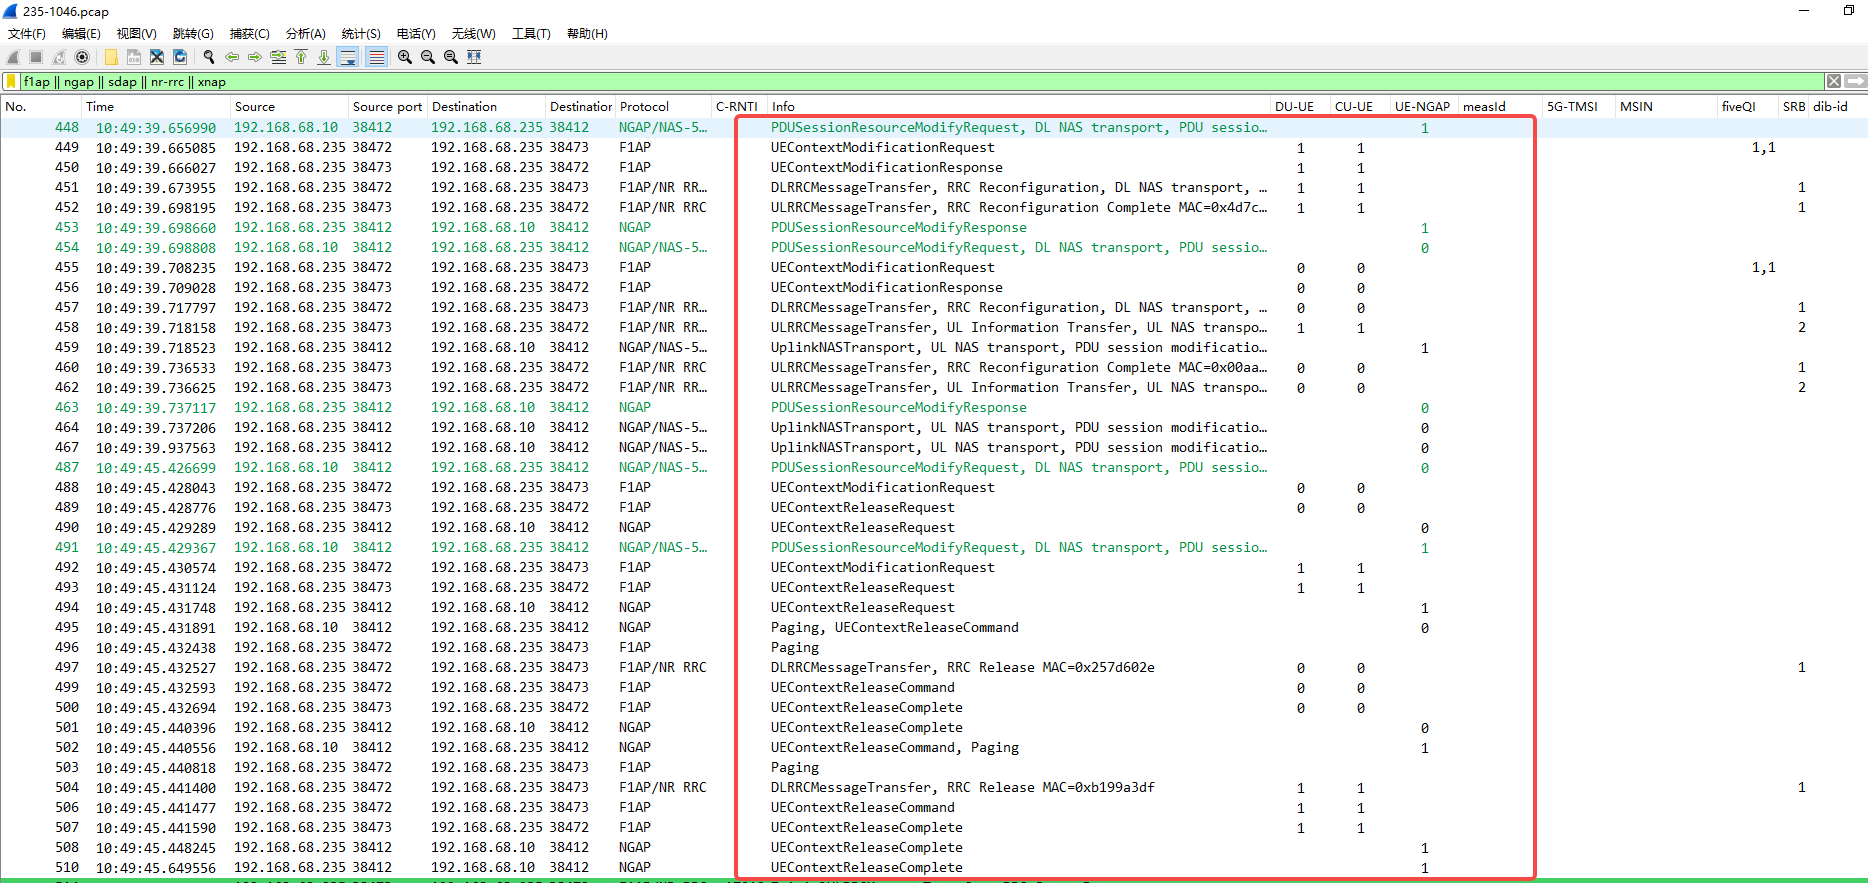Open the 分析(A) menu

(x=306, y=34)
